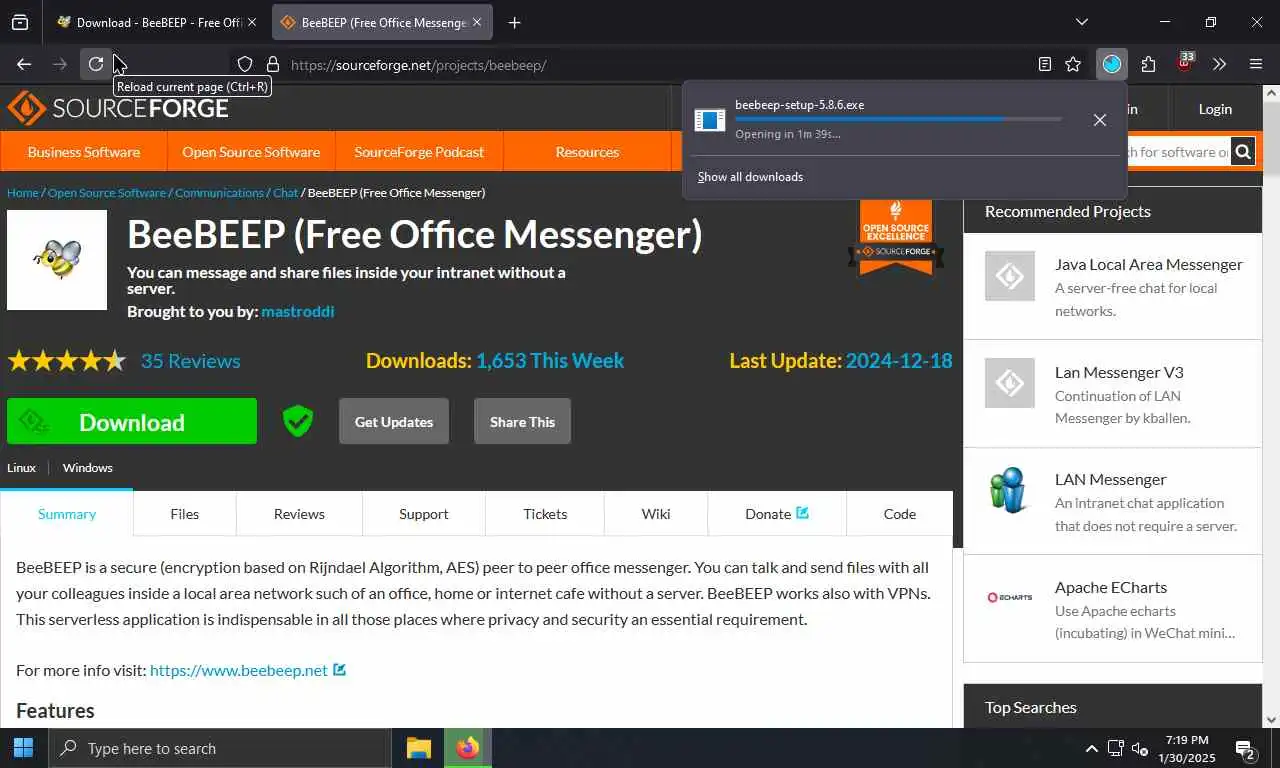Open the Files tab
The height and width of the screenshot is (768, 1280).
(184, 514)
